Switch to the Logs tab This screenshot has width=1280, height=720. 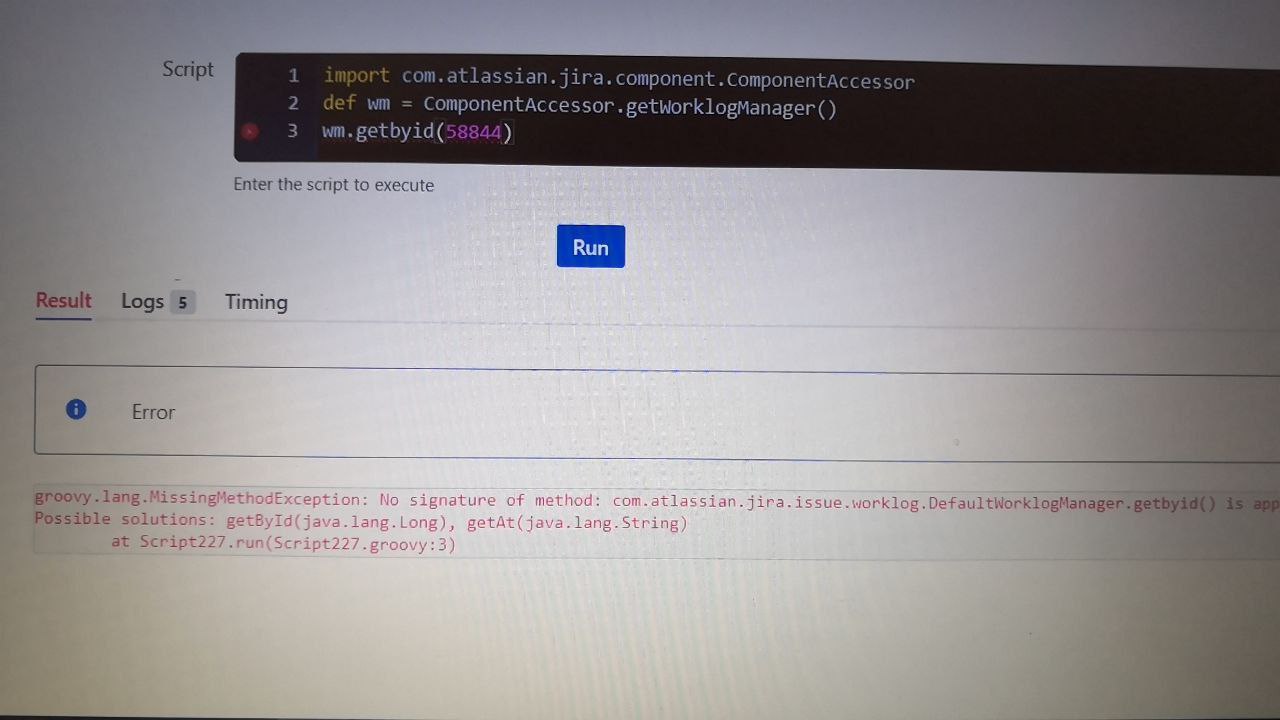pos(157,302)
